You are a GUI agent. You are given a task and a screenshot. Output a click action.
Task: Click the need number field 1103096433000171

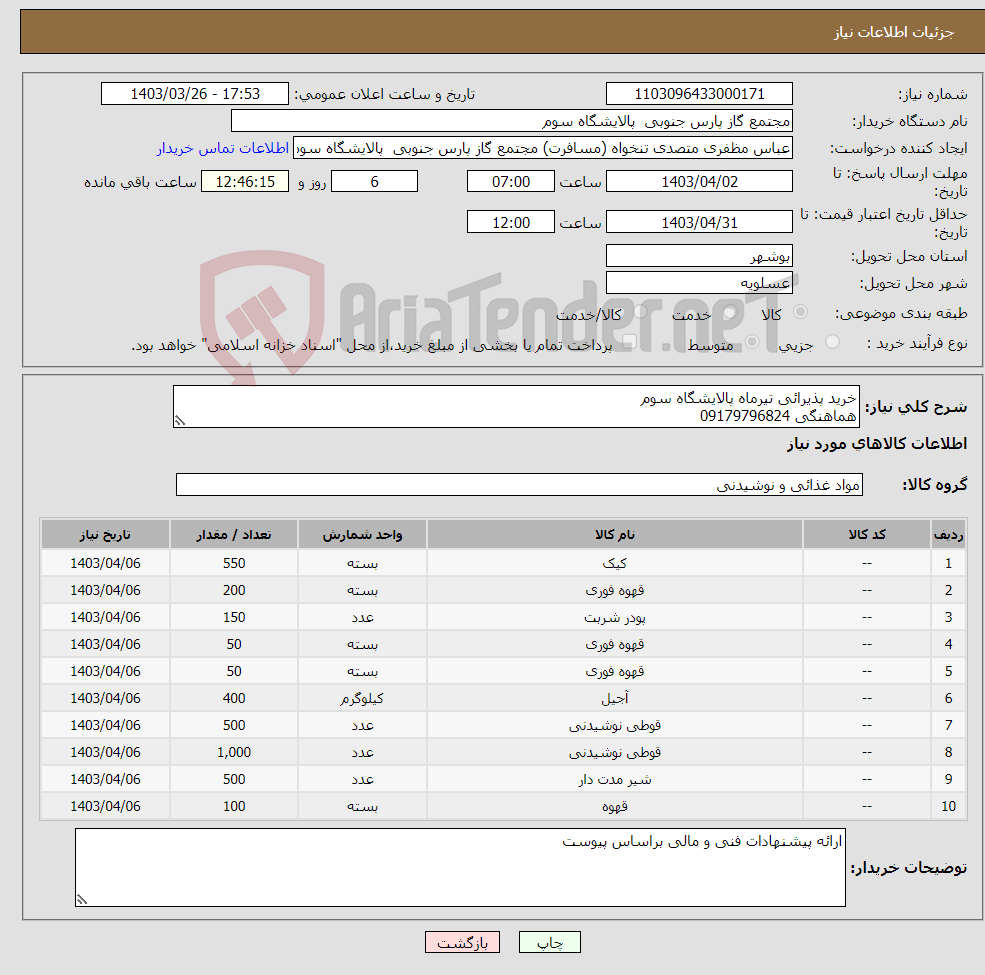(x=699, y=94)
